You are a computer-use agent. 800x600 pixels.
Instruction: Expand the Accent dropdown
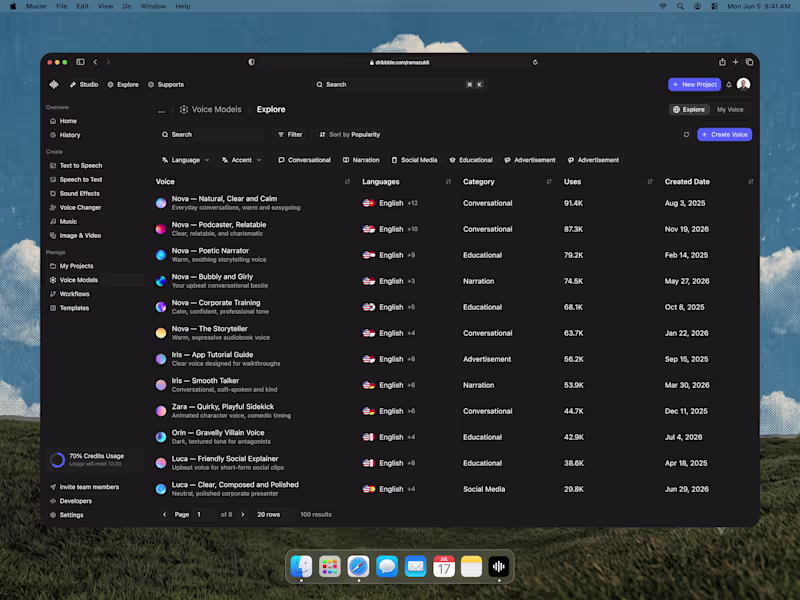click(x=242, y=160)
